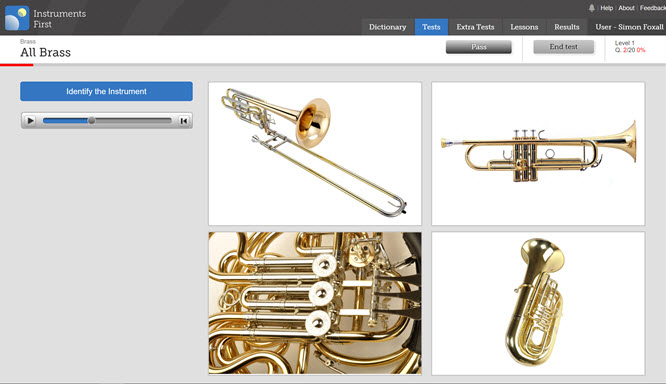Image resolution: width=666 pixels, height=384 pixels.
Task: Click the Instruments First logo icon
Action: coord(17,18)
